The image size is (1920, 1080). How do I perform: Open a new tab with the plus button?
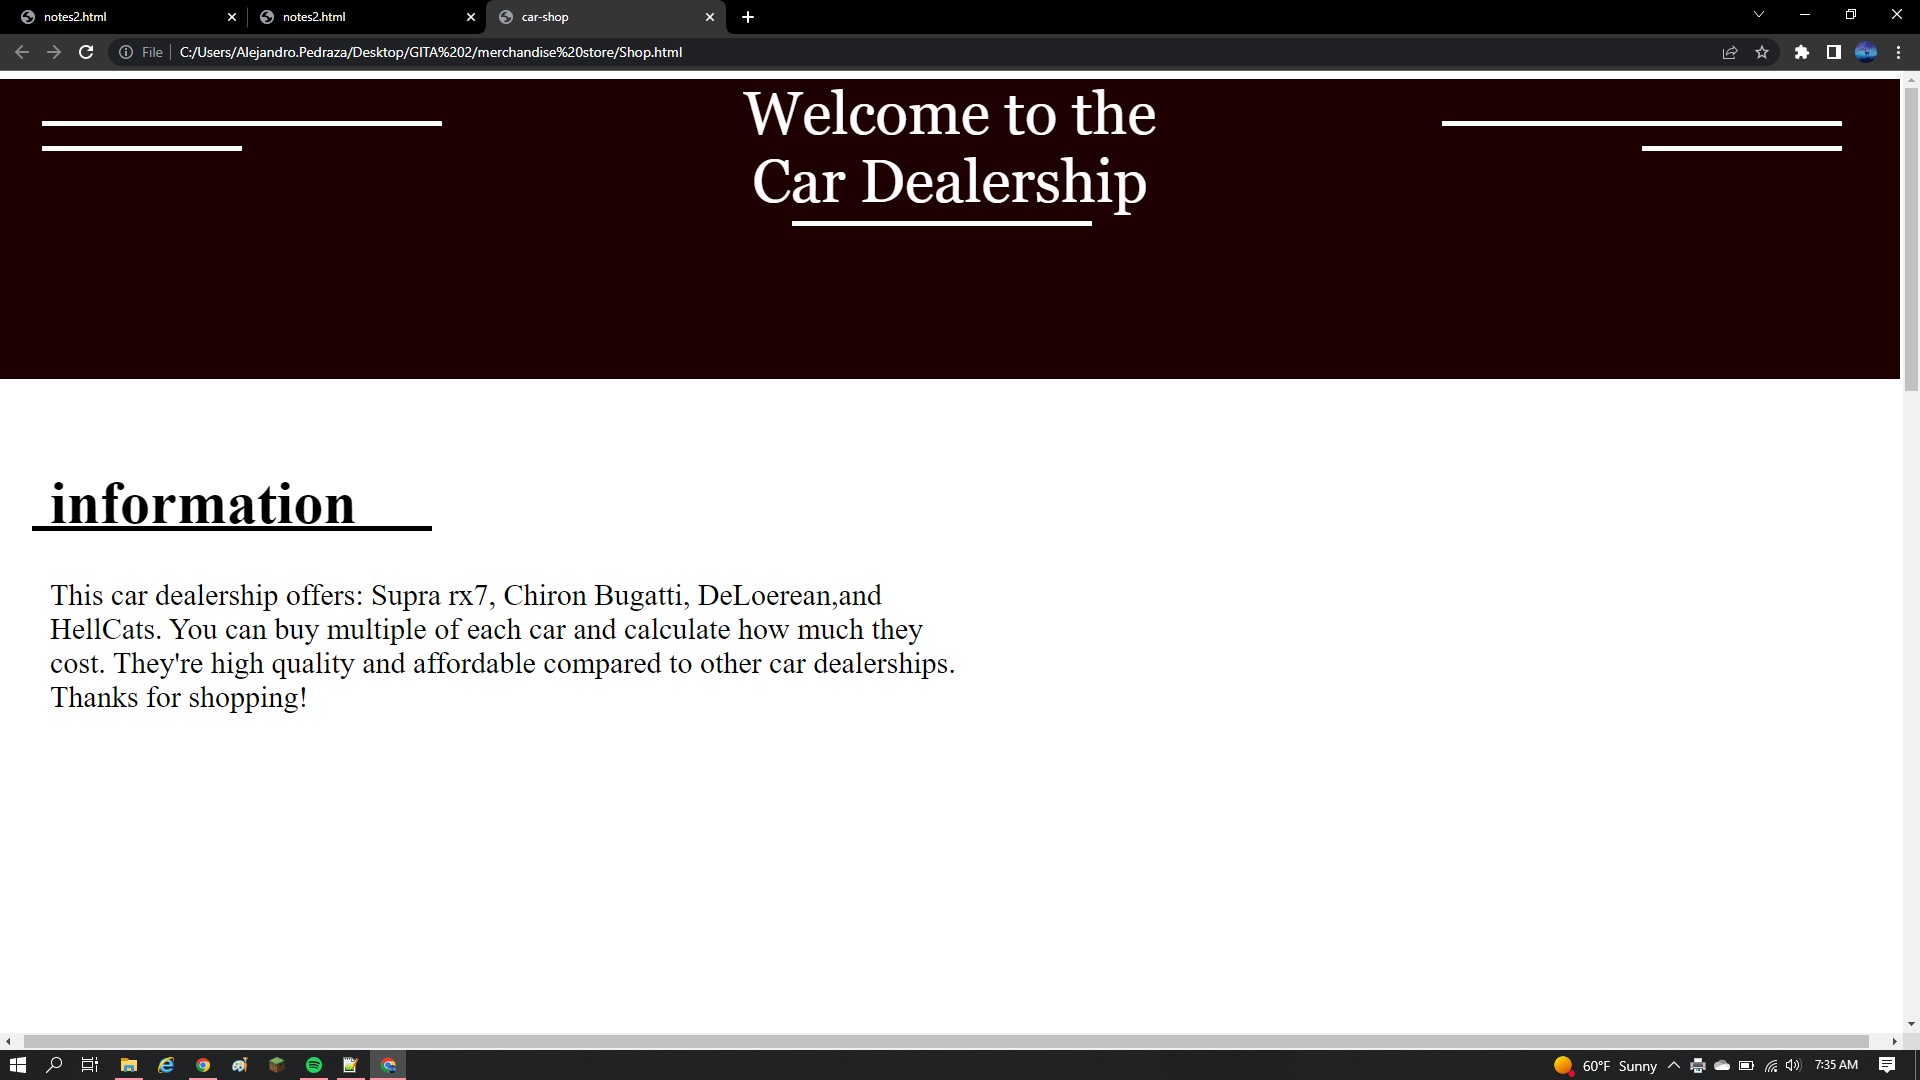(x=748, y=17)
